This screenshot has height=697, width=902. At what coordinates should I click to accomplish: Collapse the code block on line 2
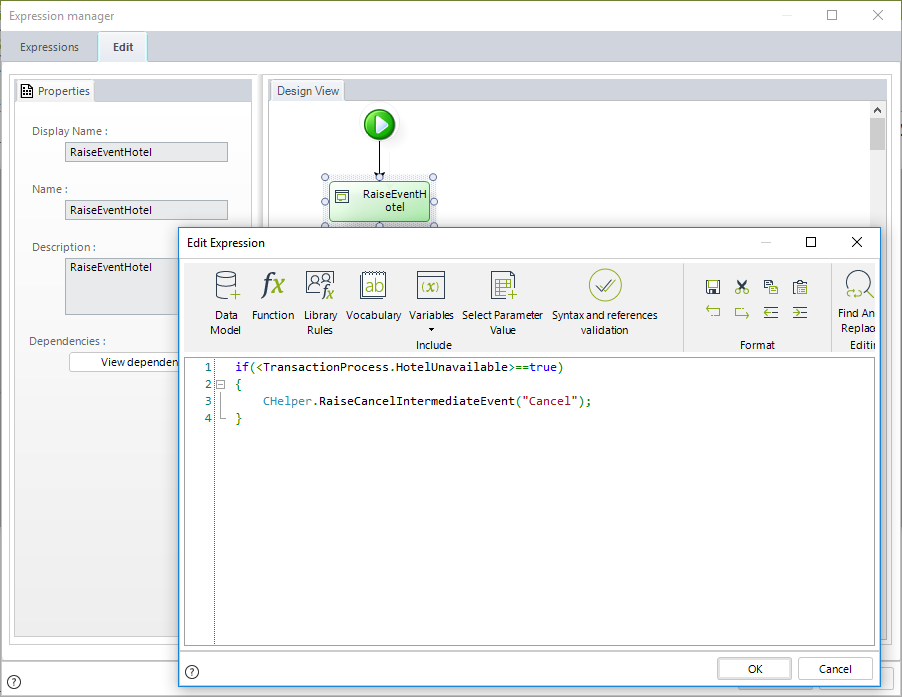click(220, 384)
